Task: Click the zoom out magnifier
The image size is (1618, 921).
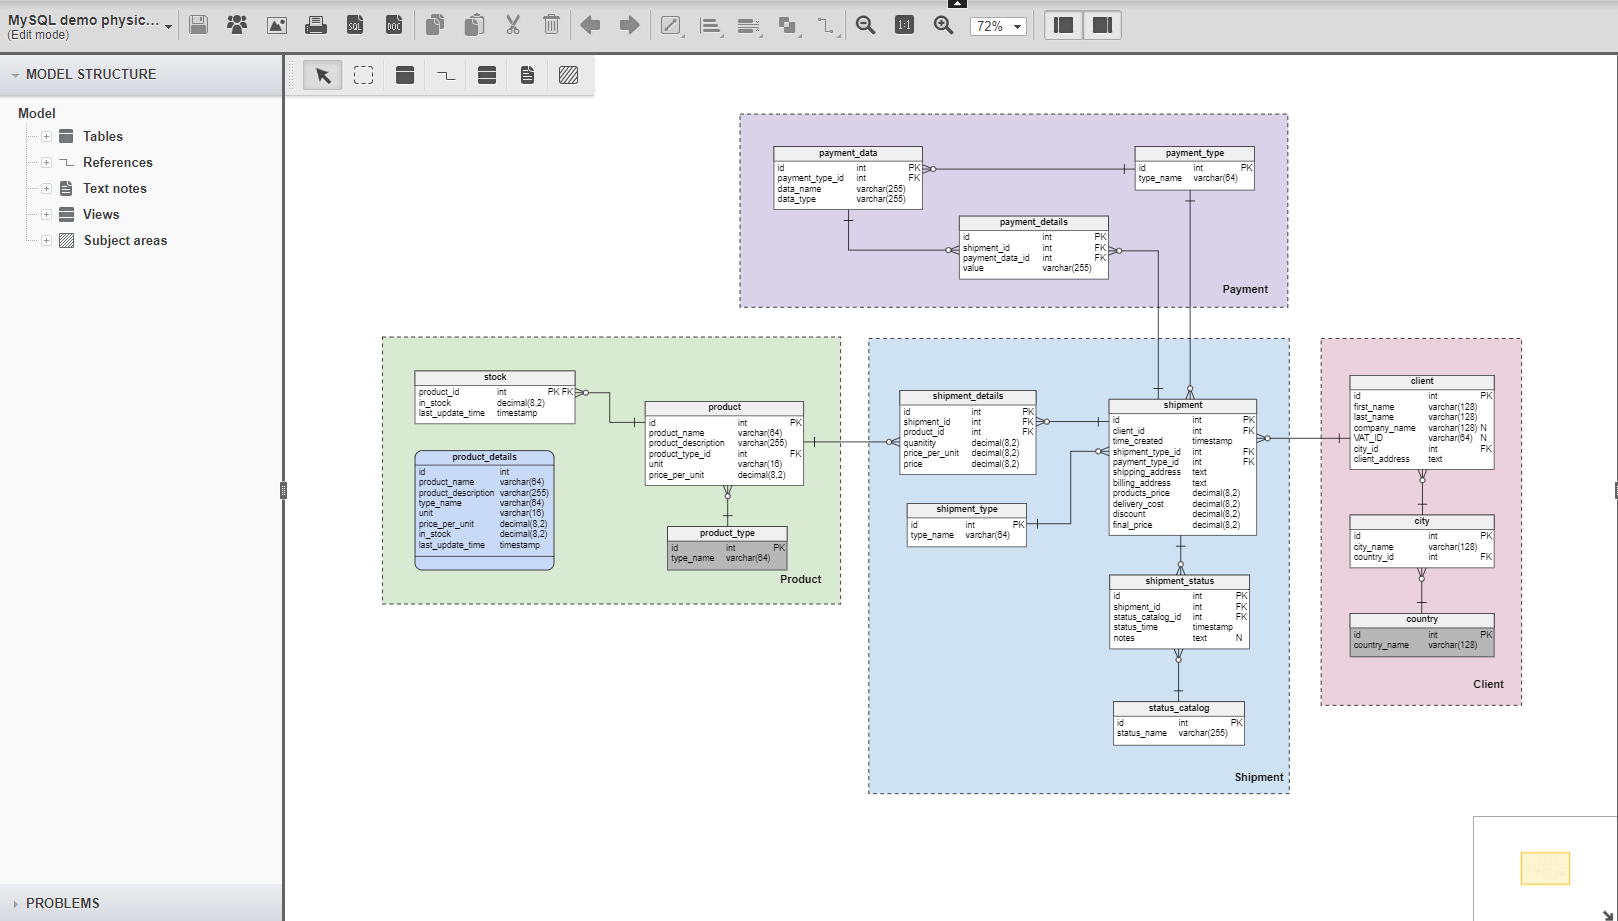Action: pyautogui.click(x=866, y=25)
